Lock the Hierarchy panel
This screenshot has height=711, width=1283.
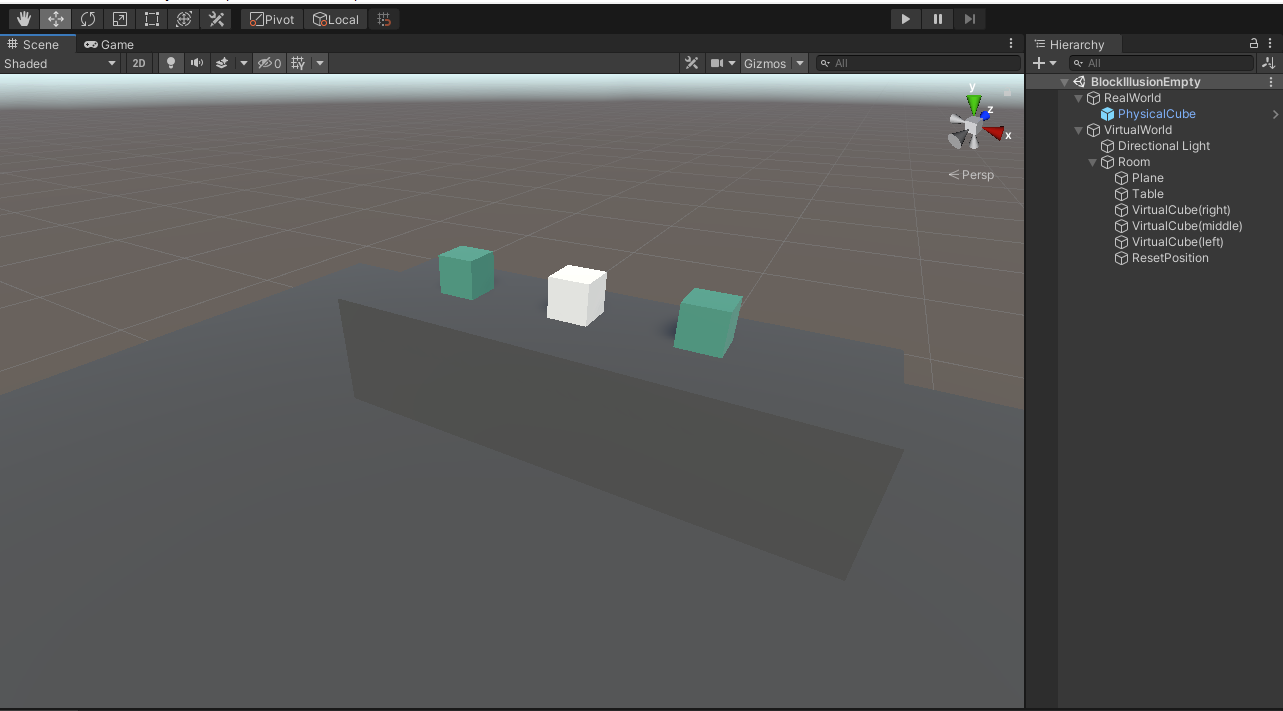coord(1254,43)
